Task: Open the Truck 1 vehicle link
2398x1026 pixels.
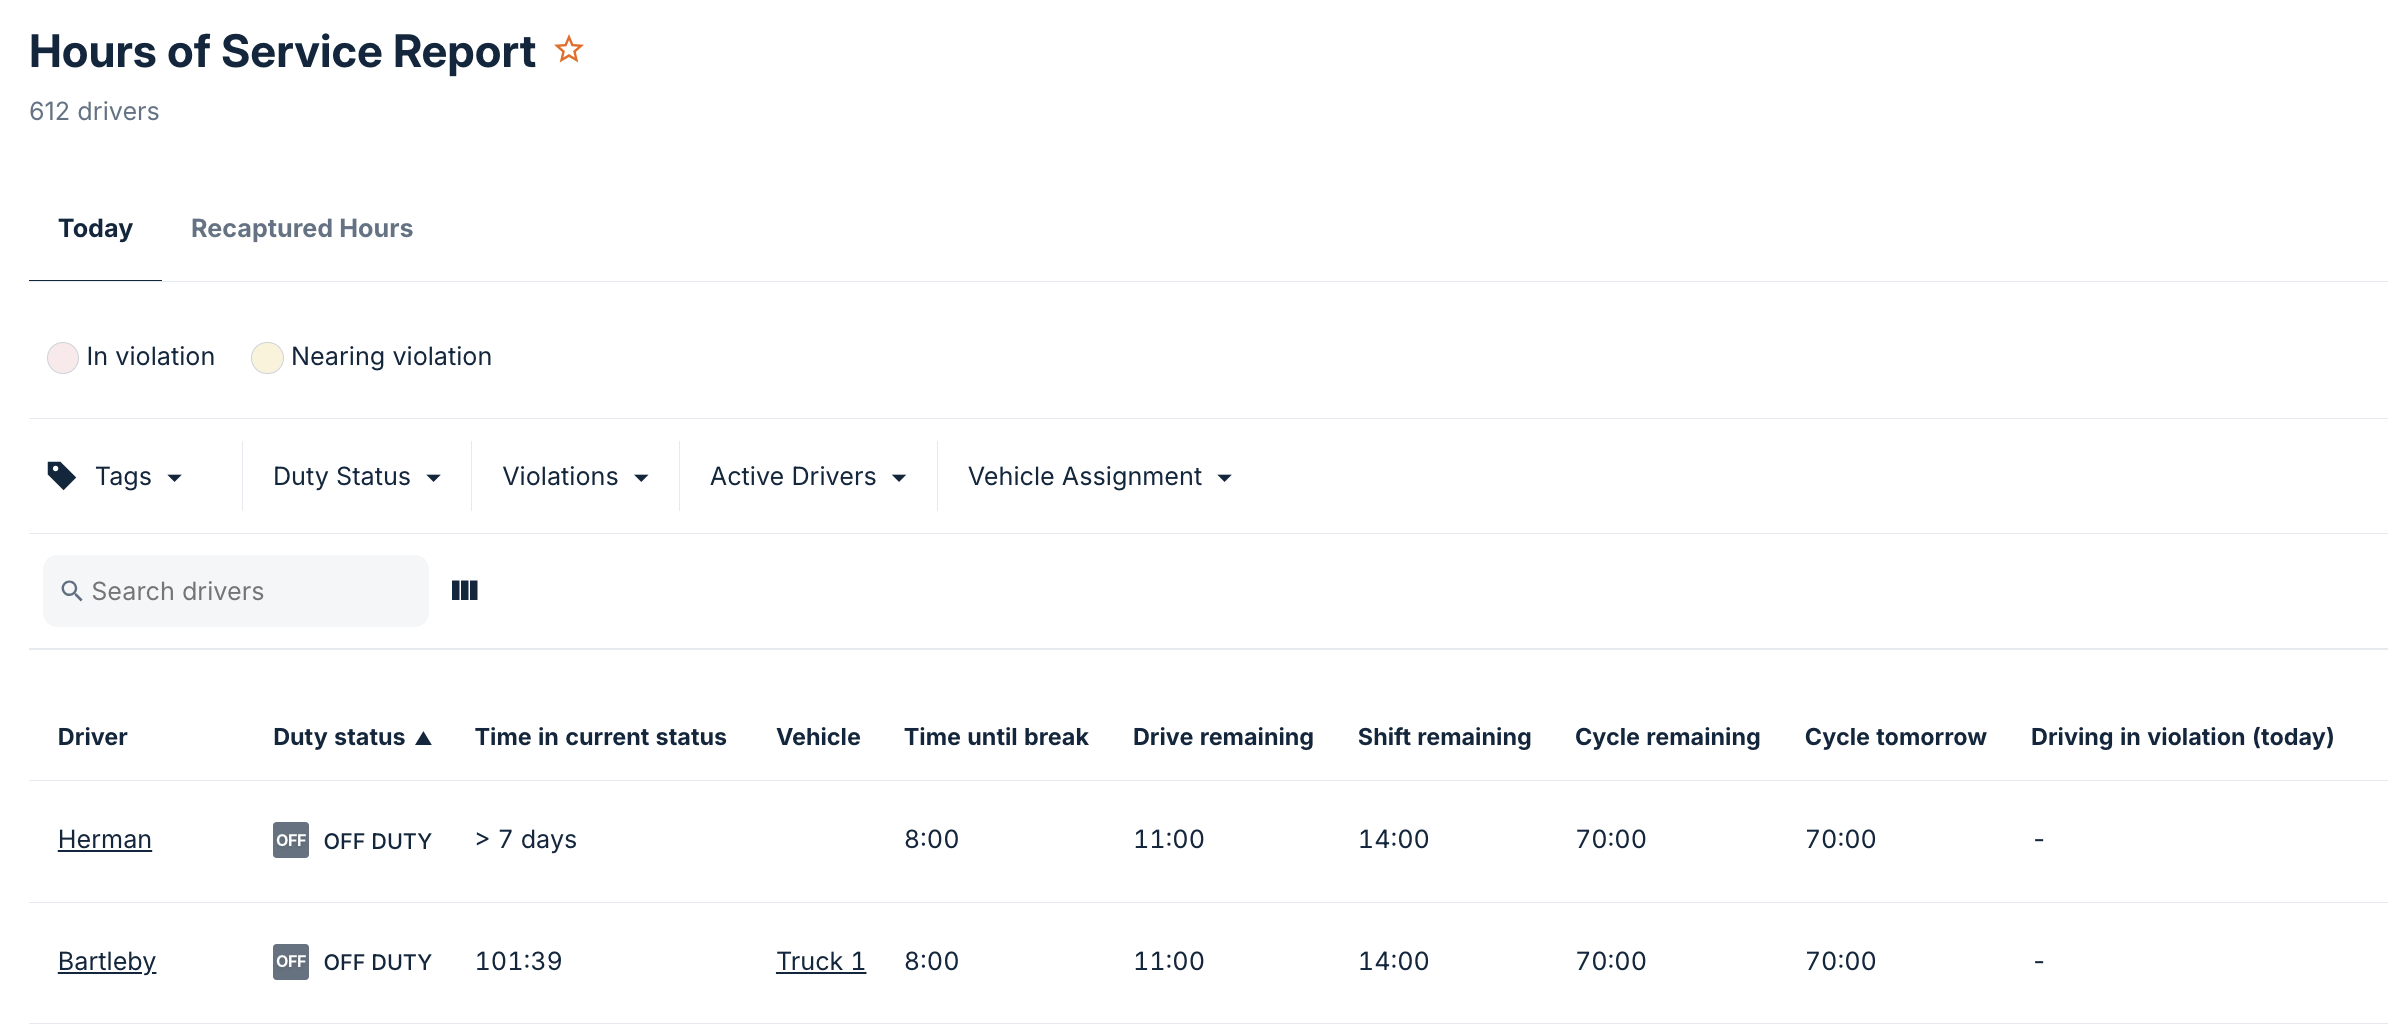Action: pyautogui.click(x=820, y=961)
